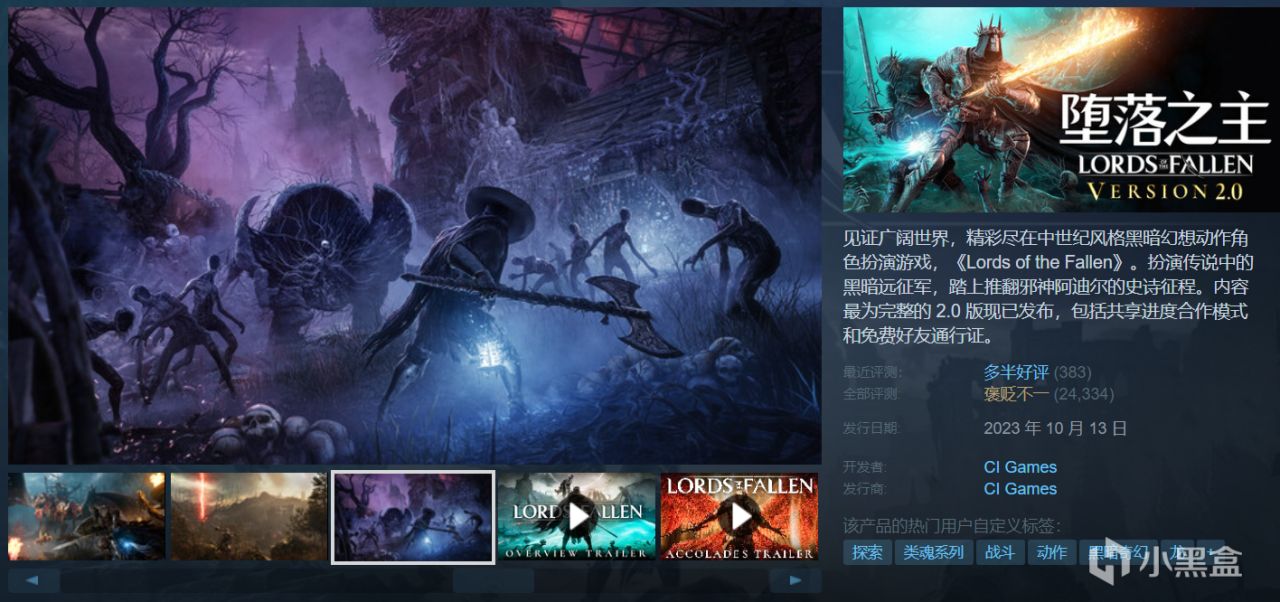Play the Accolades Trailer video thumbnail

(739, 516)
